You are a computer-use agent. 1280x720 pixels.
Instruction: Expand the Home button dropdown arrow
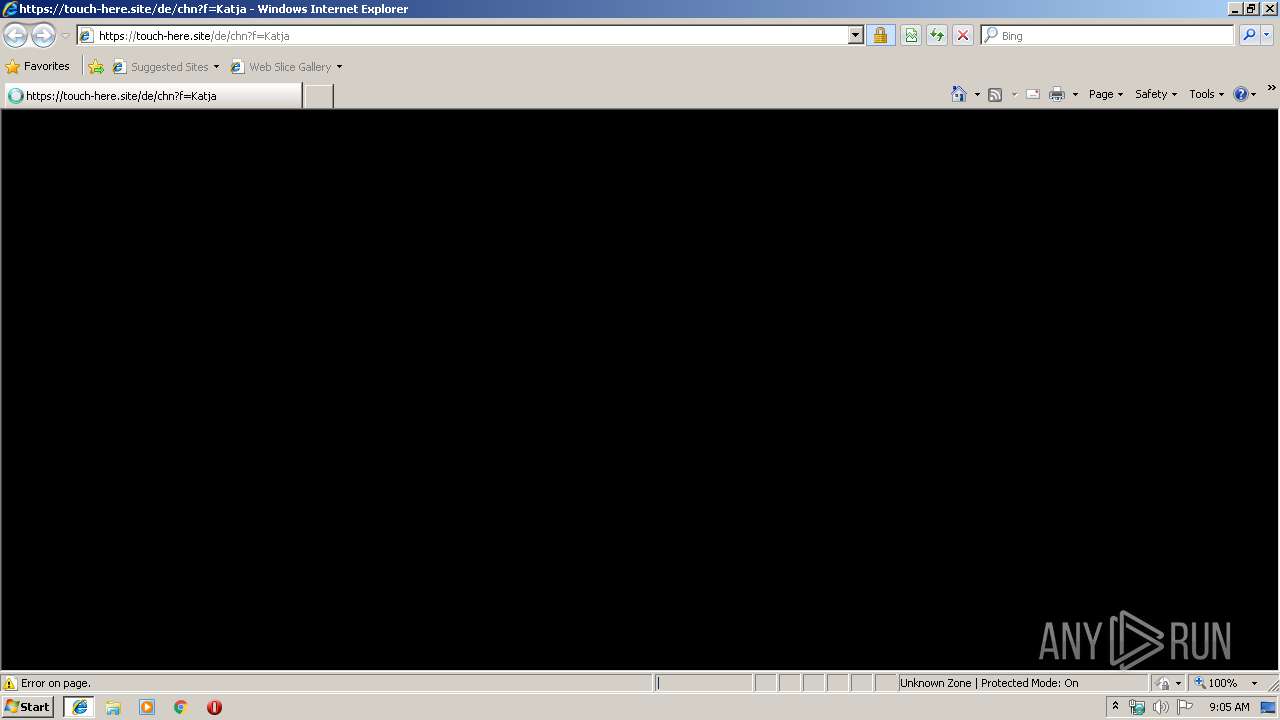977,94
